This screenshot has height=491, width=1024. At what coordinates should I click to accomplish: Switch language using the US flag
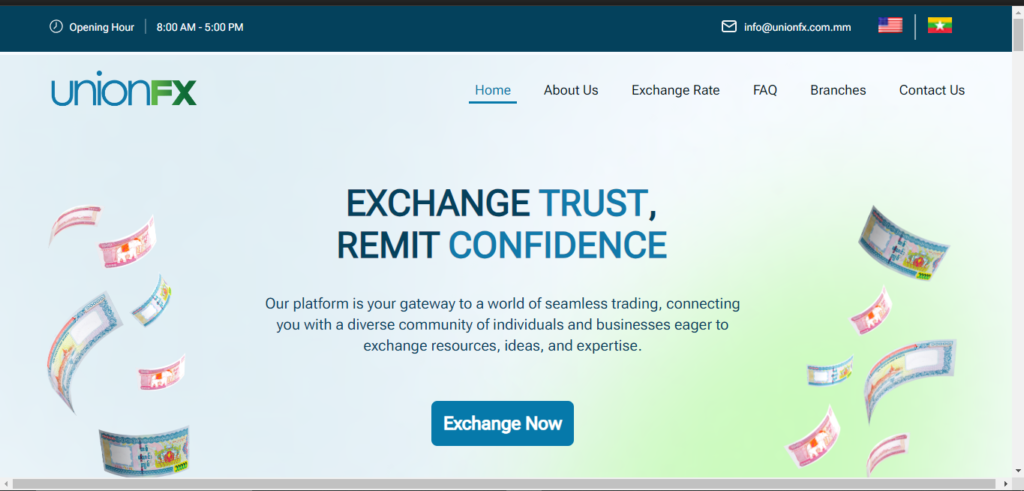coord(890,26)
